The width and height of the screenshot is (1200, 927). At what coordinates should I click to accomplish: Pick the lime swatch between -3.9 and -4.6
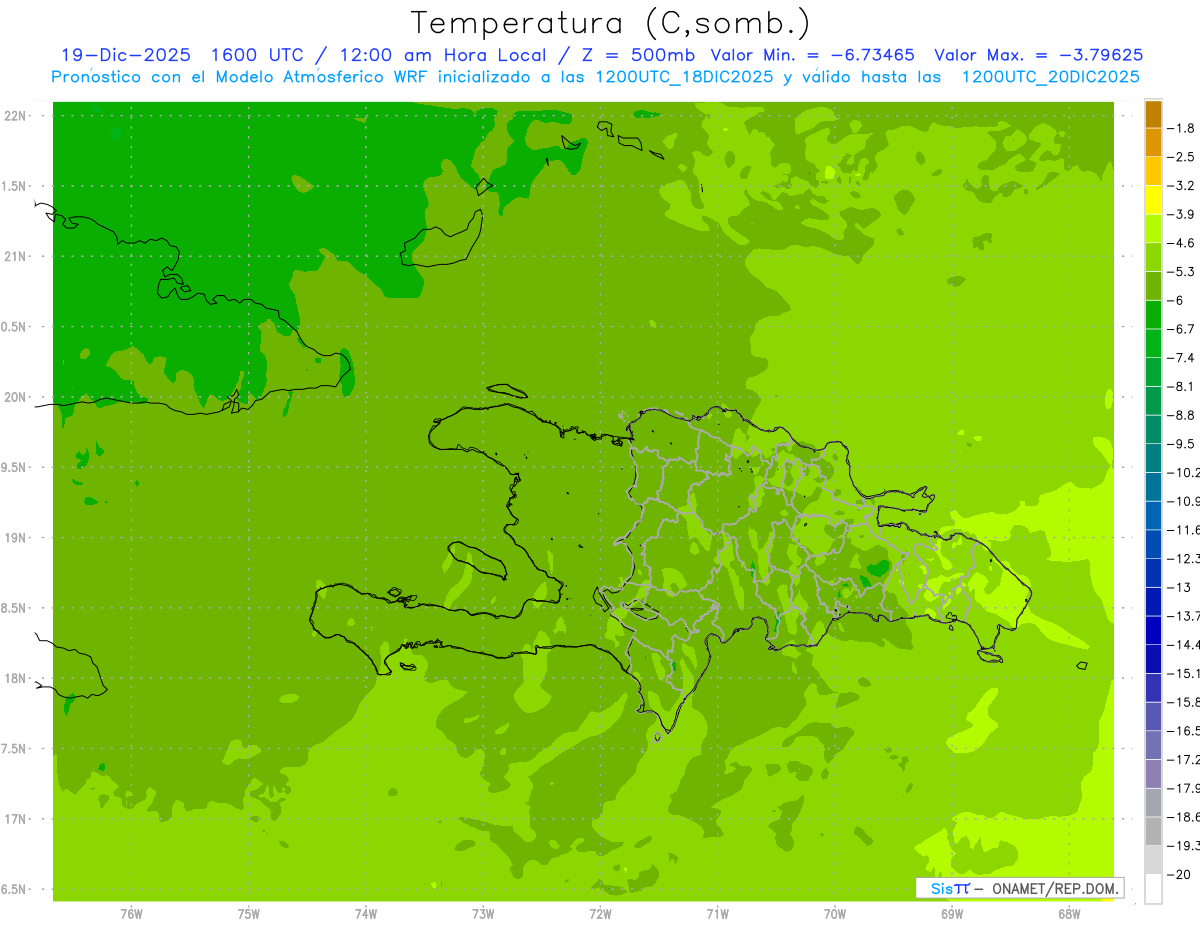[x=1153, y=229]
